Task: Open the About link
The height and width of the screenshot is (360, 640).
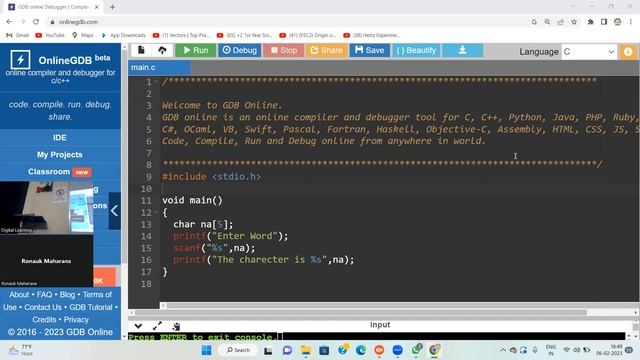Action: (x=19, y=295)
